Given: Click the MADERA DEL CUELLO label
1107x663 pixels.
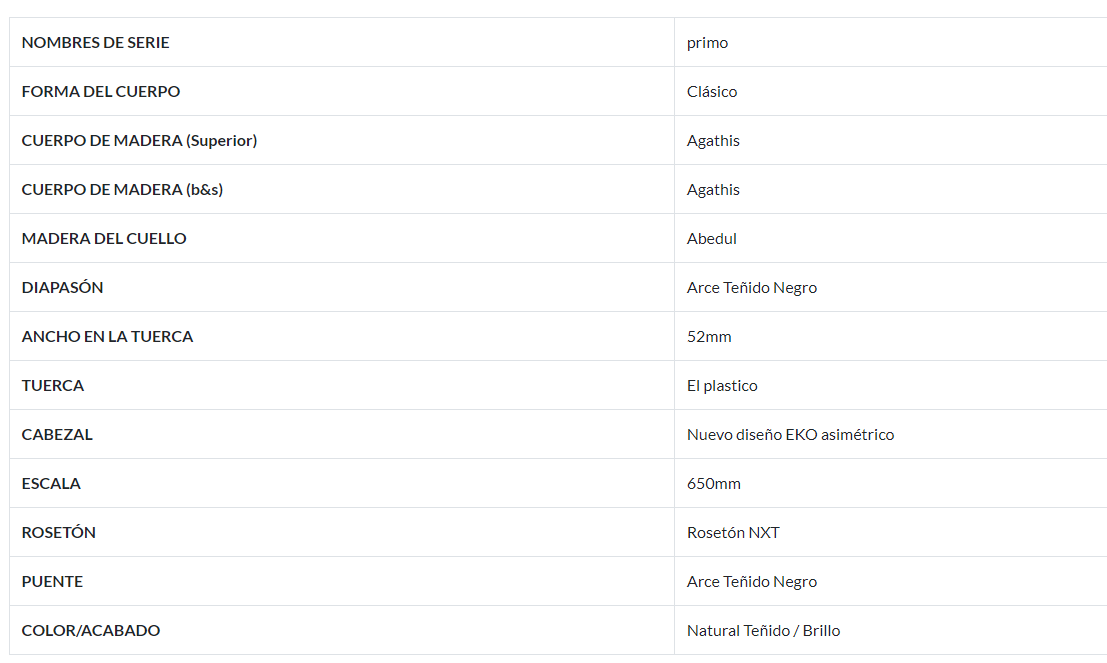Looking at the screenshot, I should [104, 239].
